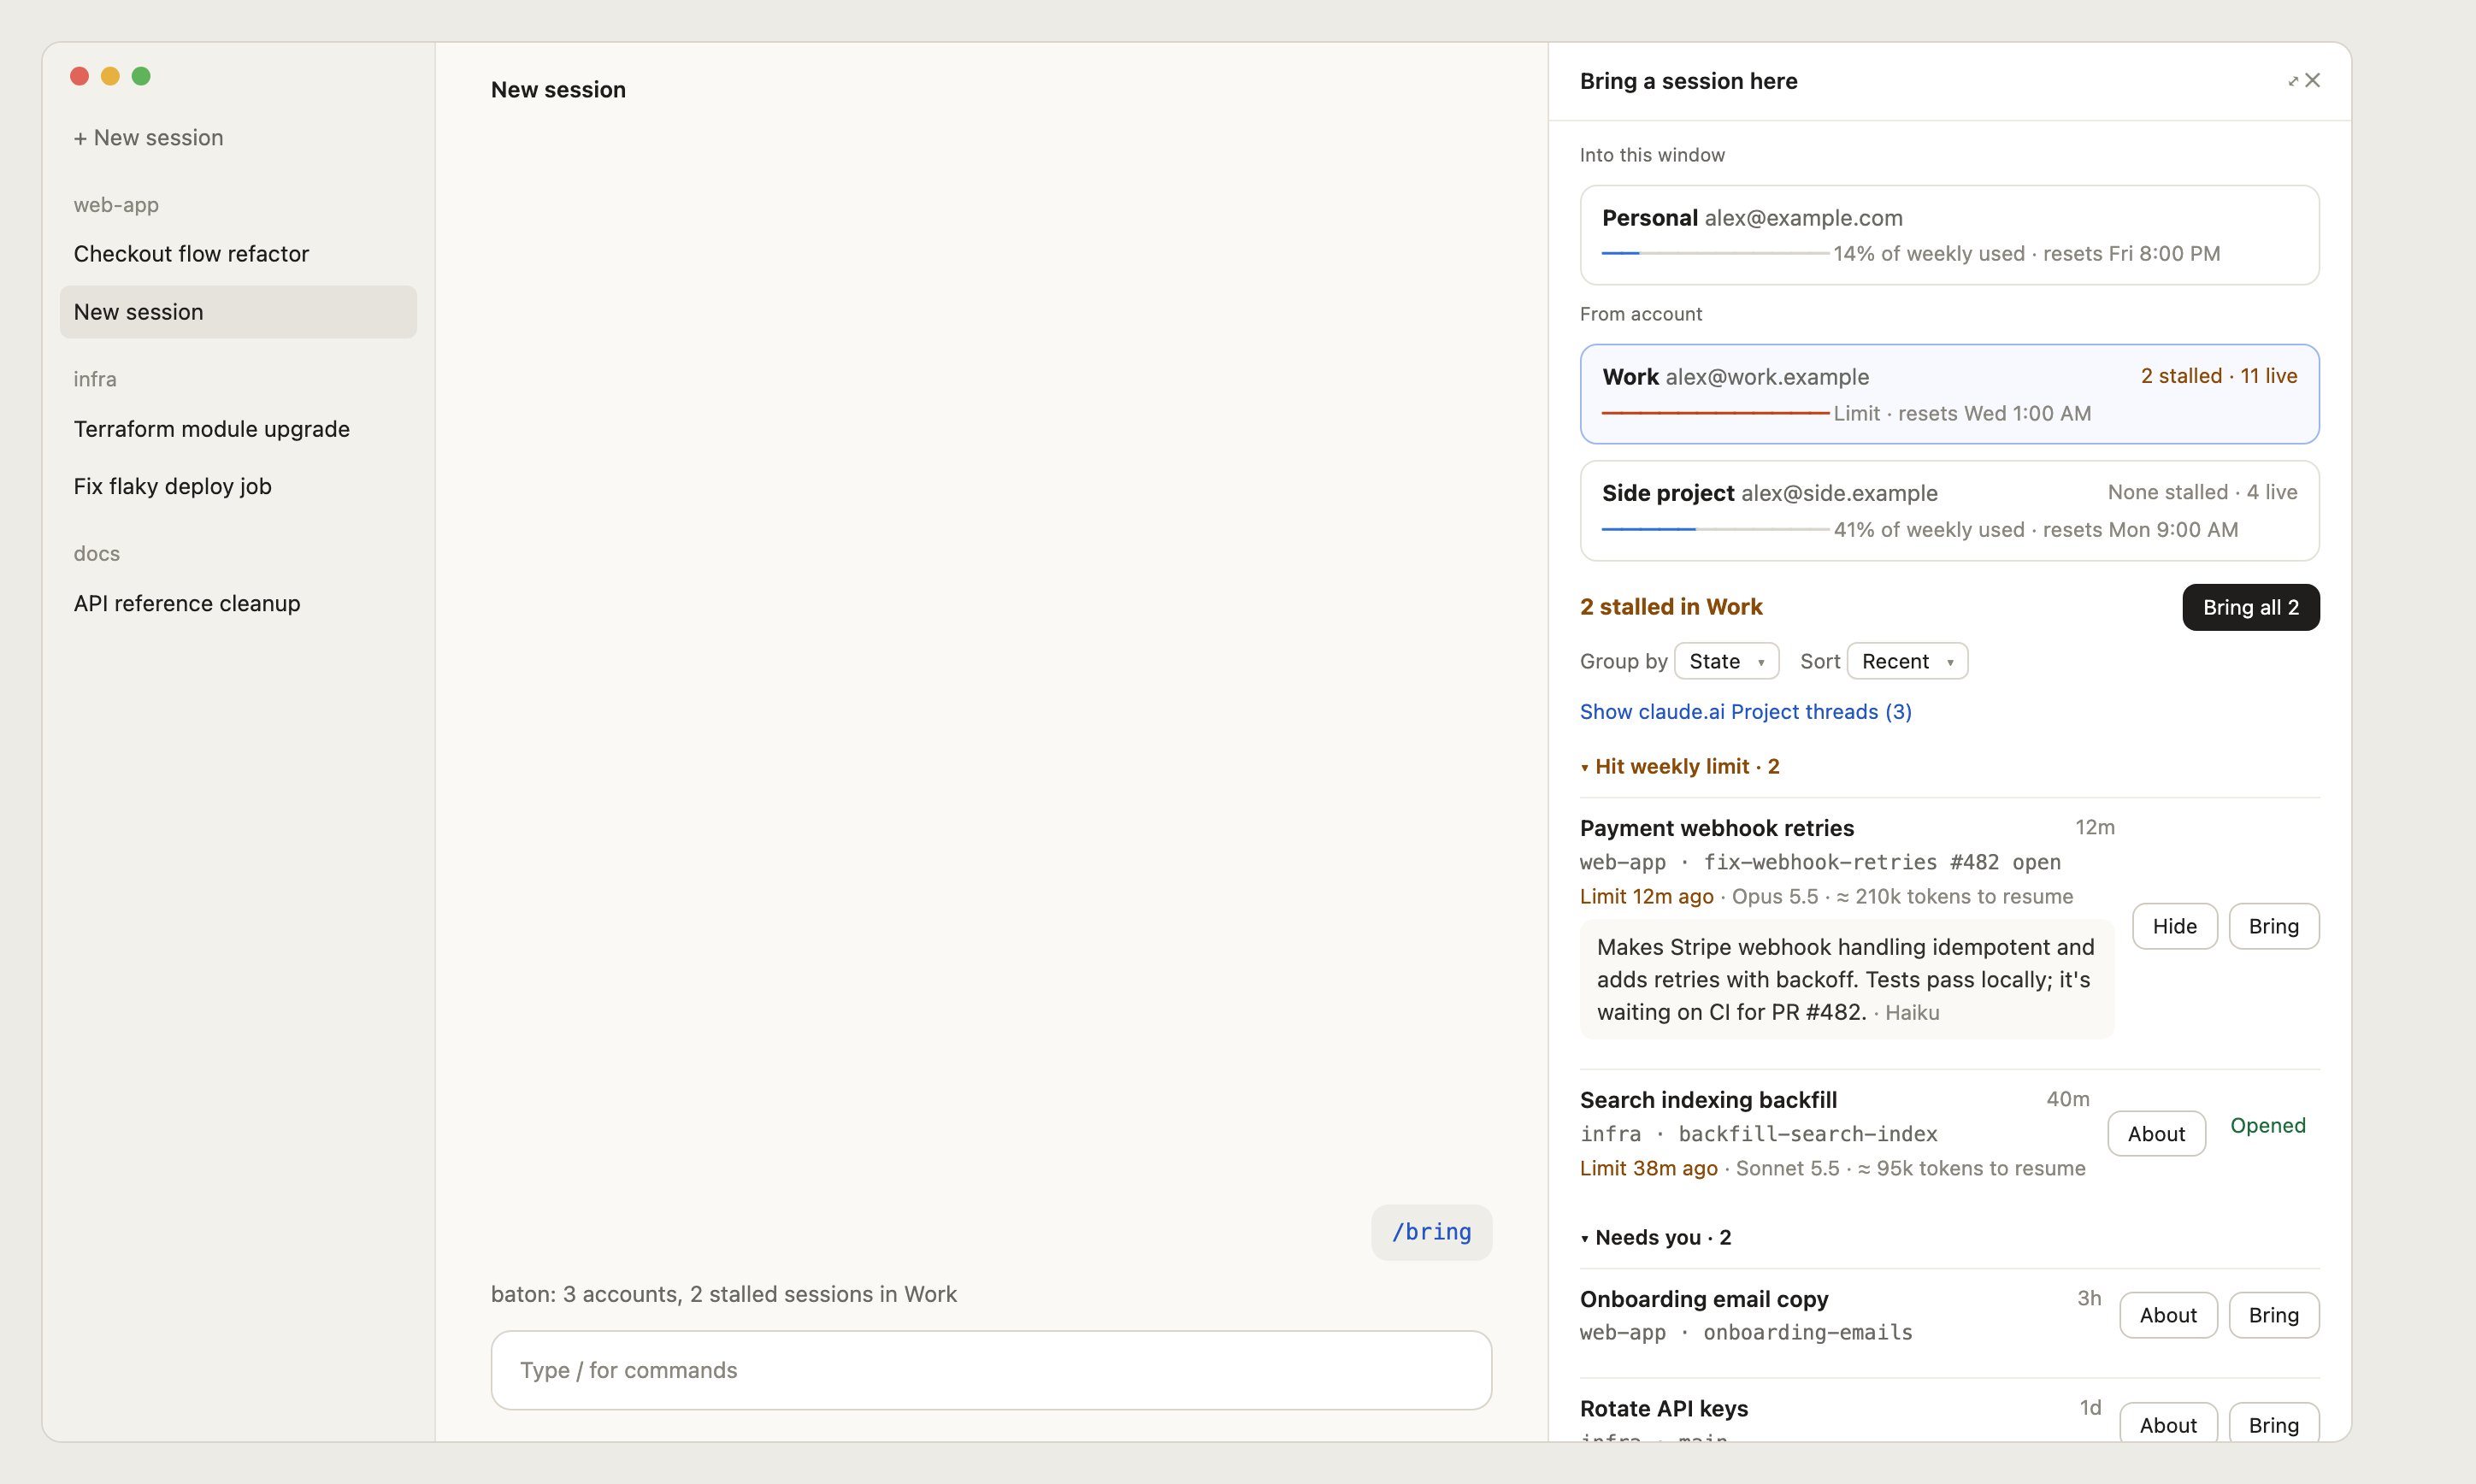Image resolution: width=2476 pixels, height=1484 pixels.
Task: Hide the Payment webhook retries summary
Action: 2175,927
